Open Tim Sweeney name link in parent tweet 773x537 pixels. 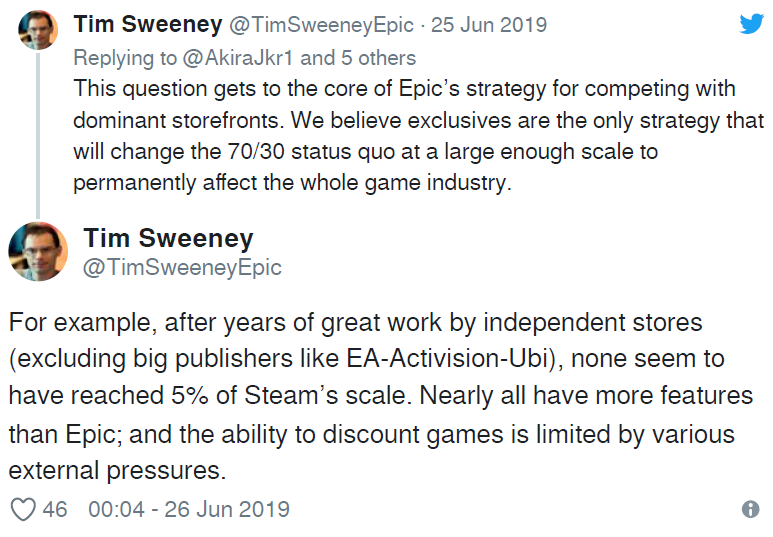147,25
